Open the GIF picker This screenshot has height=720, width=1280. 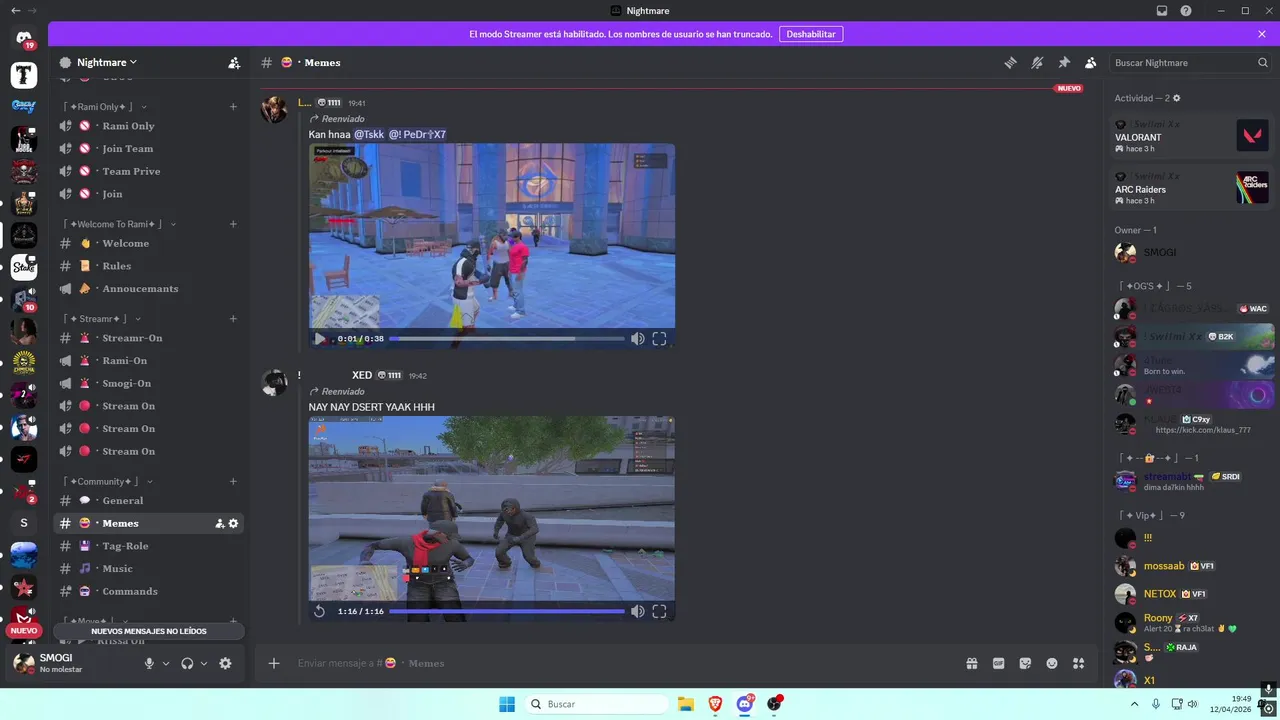tap(998, 663)
